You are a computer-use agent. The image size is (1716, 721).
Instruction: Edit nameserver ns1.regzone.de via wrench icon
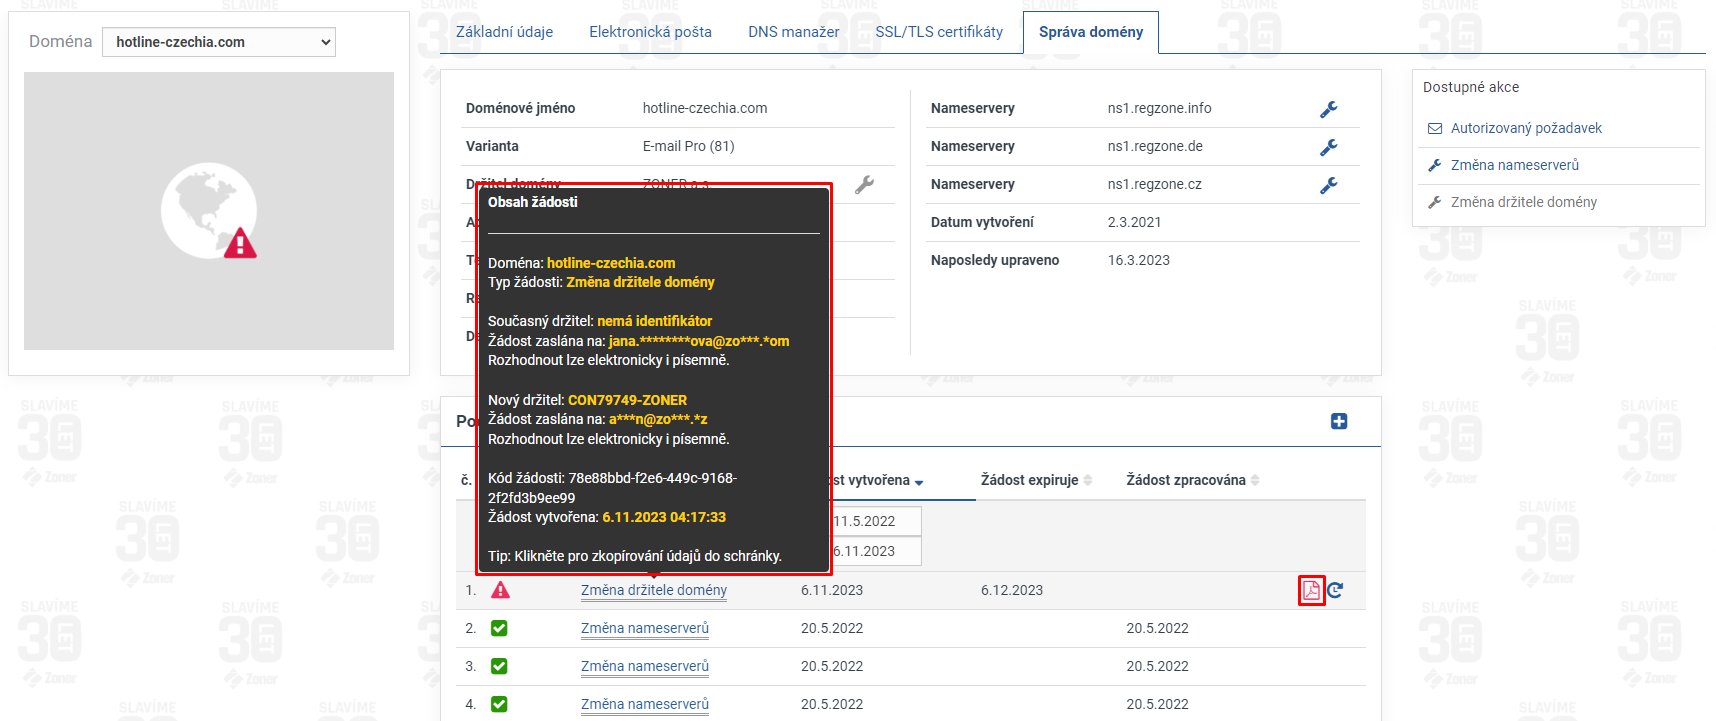tap(1328, 147)
